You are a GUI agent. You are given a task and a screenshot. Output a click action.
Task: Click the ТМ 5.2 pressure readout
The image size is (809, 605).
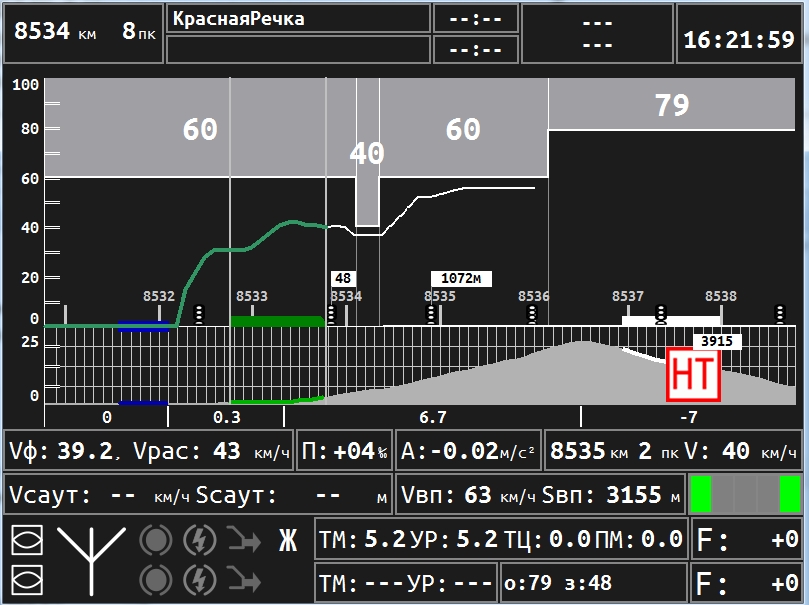coord(362,541)
